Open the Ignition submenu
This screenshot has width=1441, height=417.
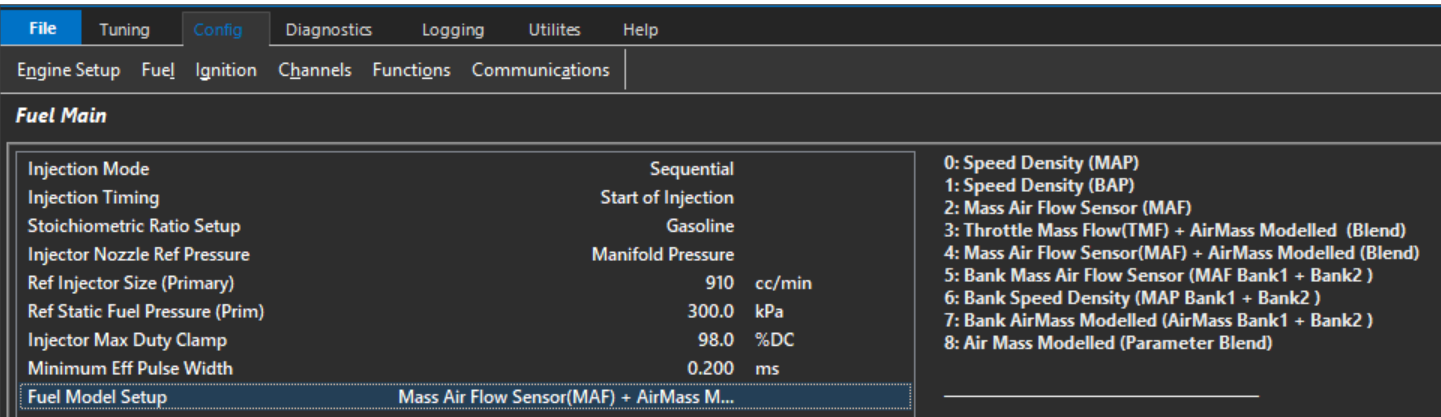click(226, 70)
